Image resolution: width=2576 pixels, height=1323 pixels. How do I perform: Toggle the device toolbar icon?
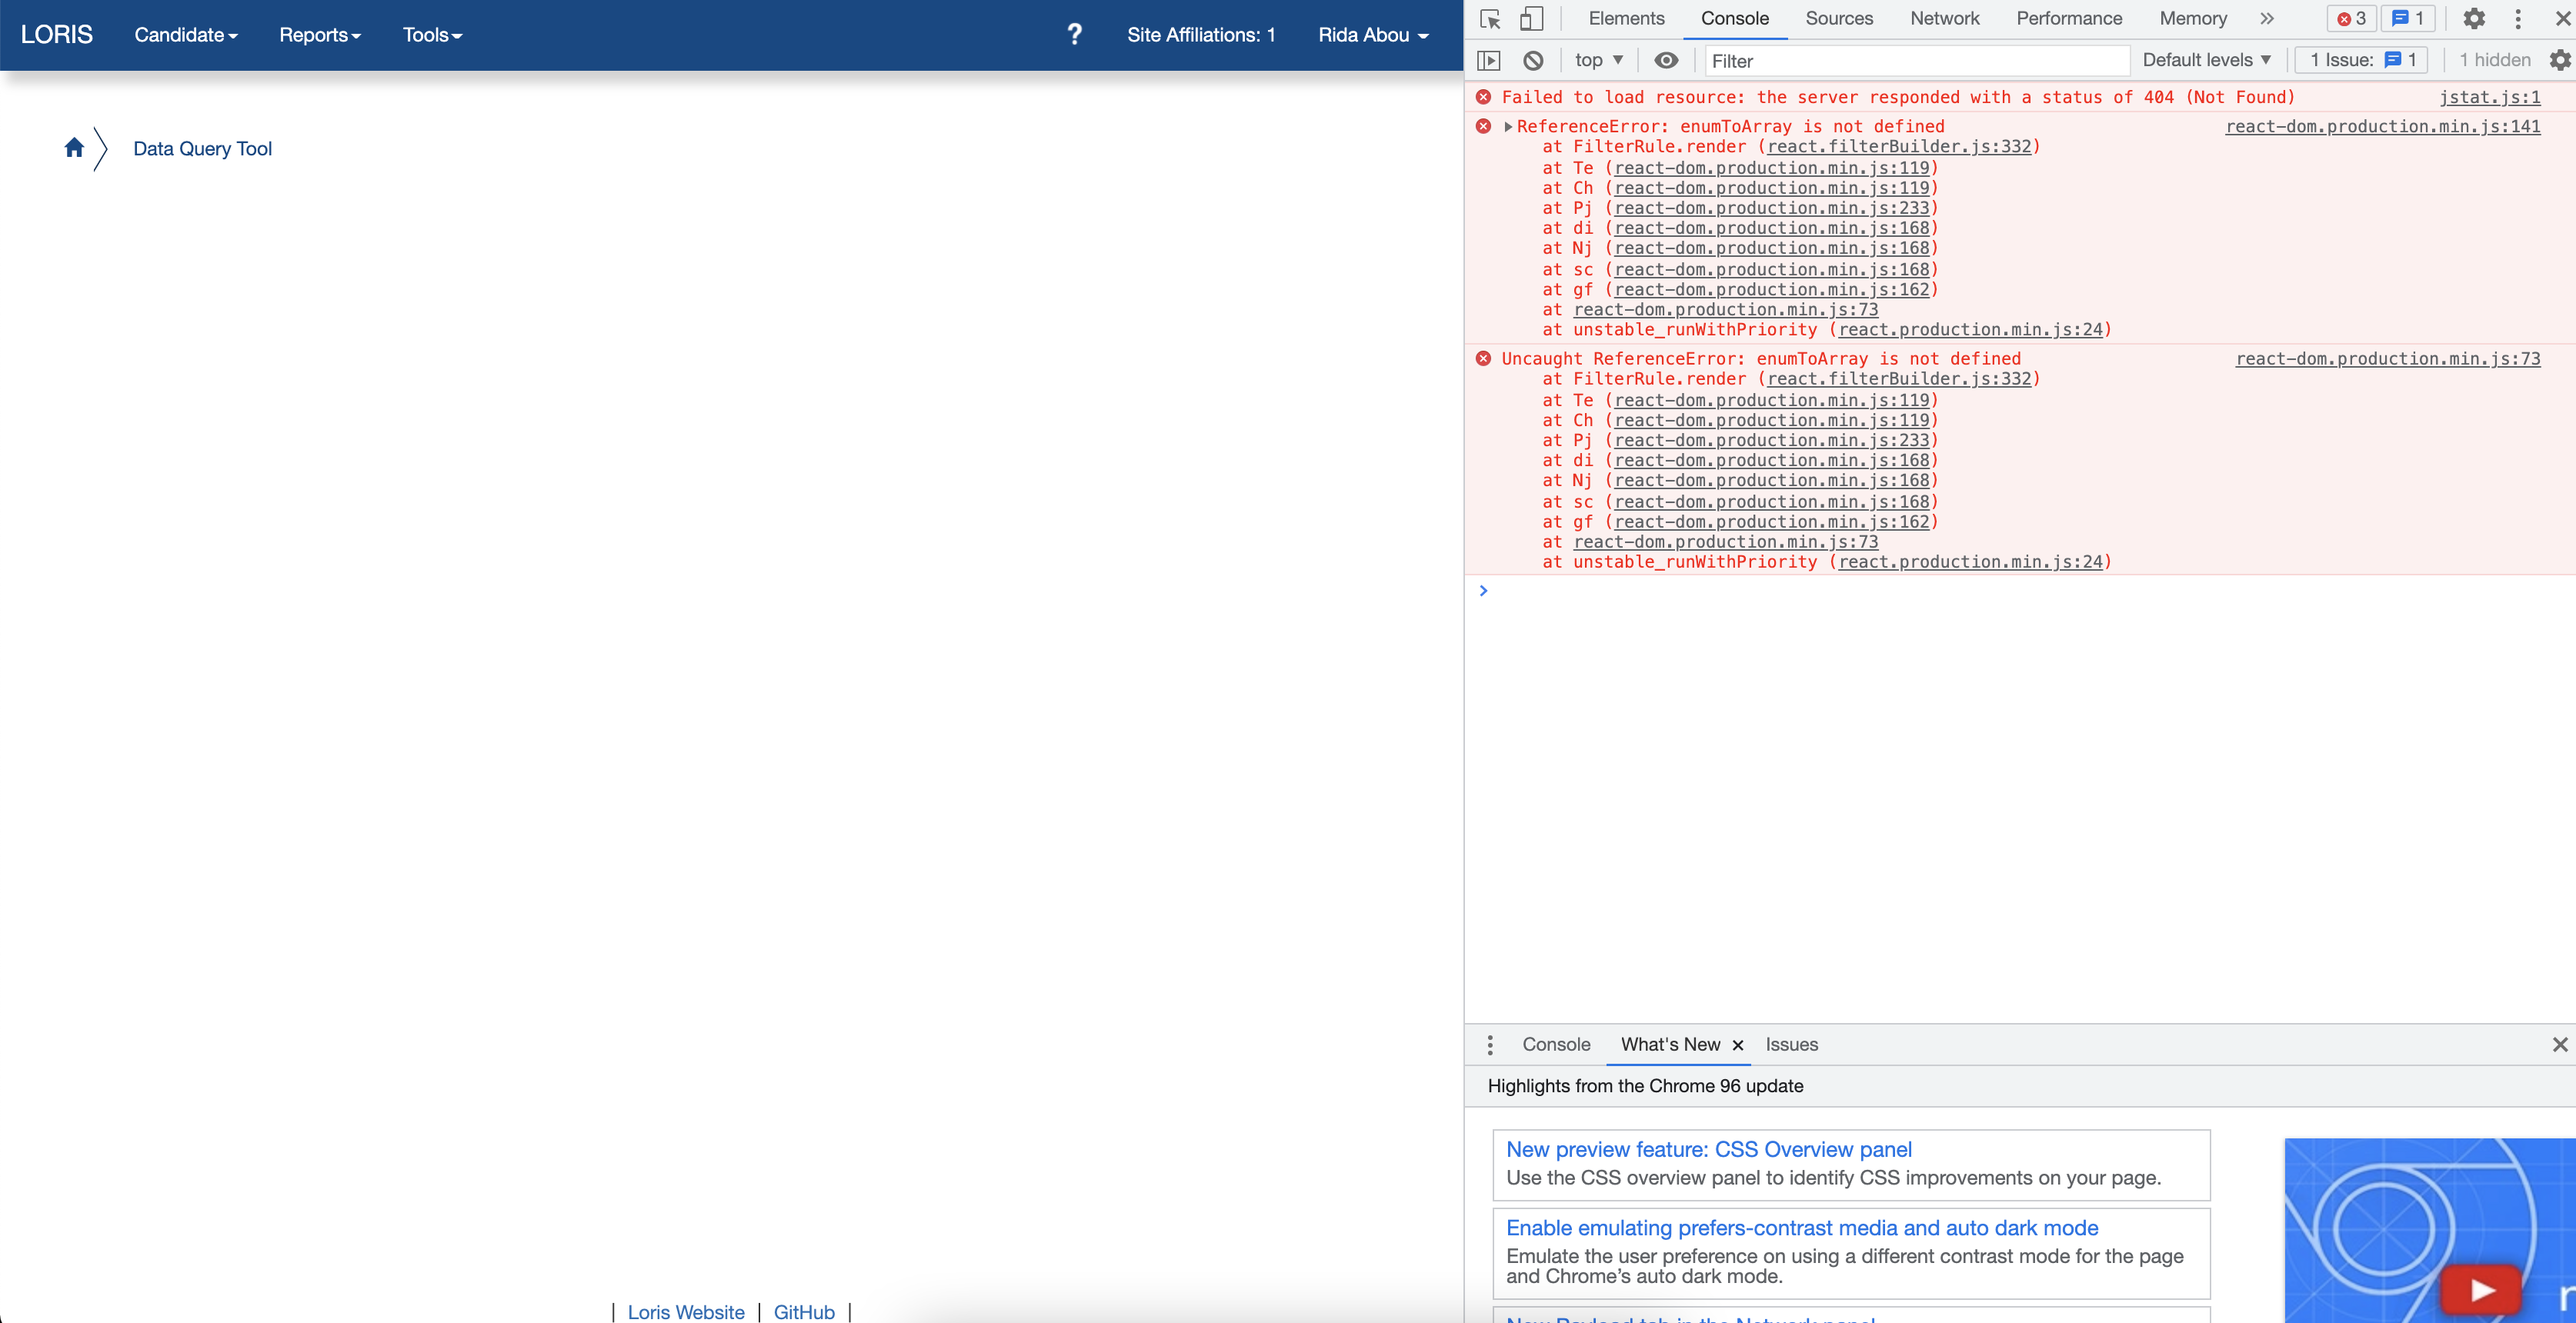[1531, 19]
